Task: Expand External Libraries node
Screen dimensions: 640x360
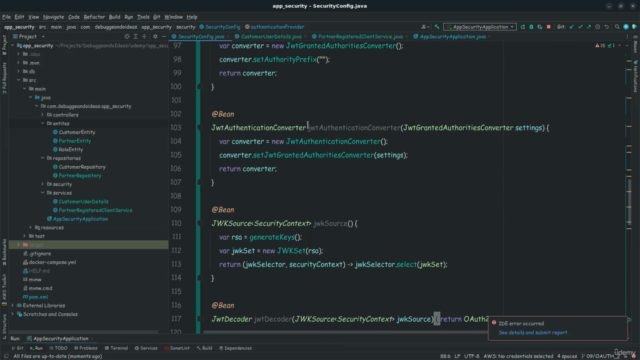Action: coord(13,305)
